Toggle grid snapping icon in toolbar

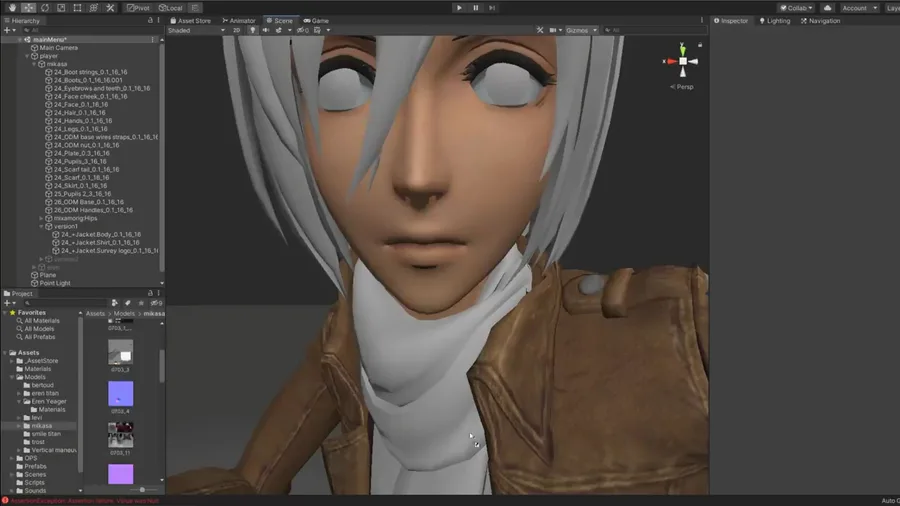pyautogui.click(x=195, y=8)
